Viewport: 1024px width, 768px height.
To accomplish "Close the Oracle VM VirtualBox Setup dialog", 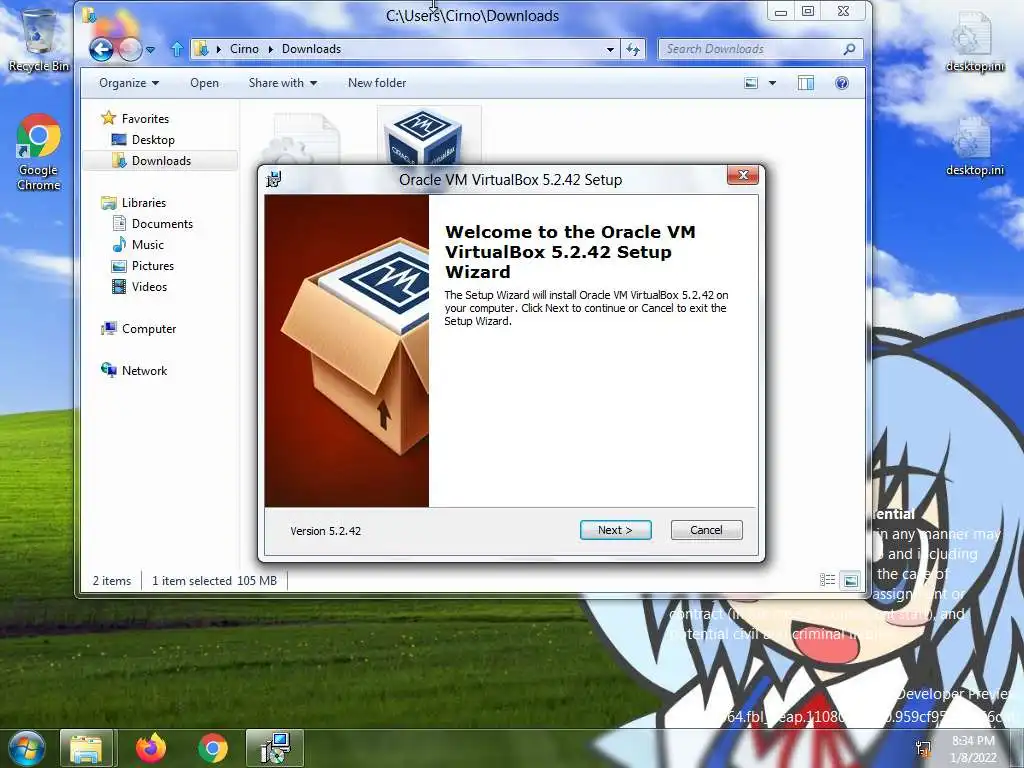I will click(743, 175).
